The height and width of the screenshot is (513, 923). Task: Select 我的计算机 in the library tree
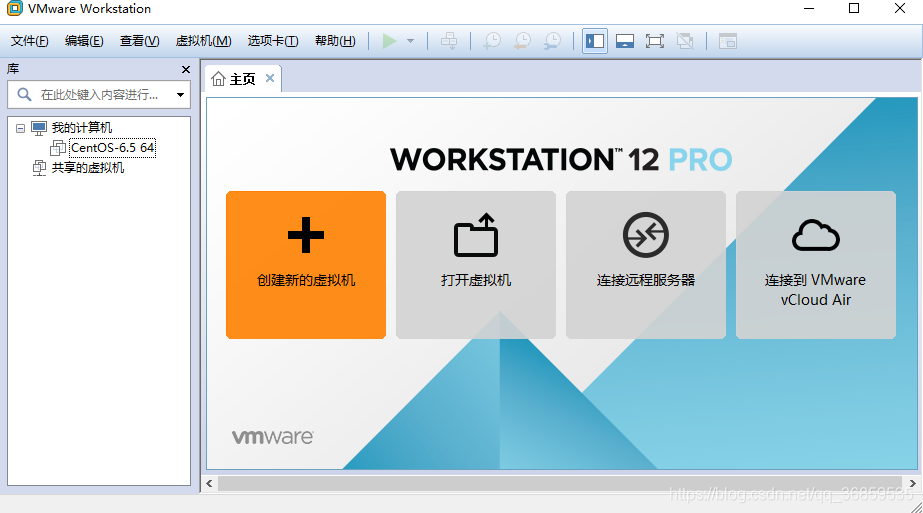click(x=81, y=128)
